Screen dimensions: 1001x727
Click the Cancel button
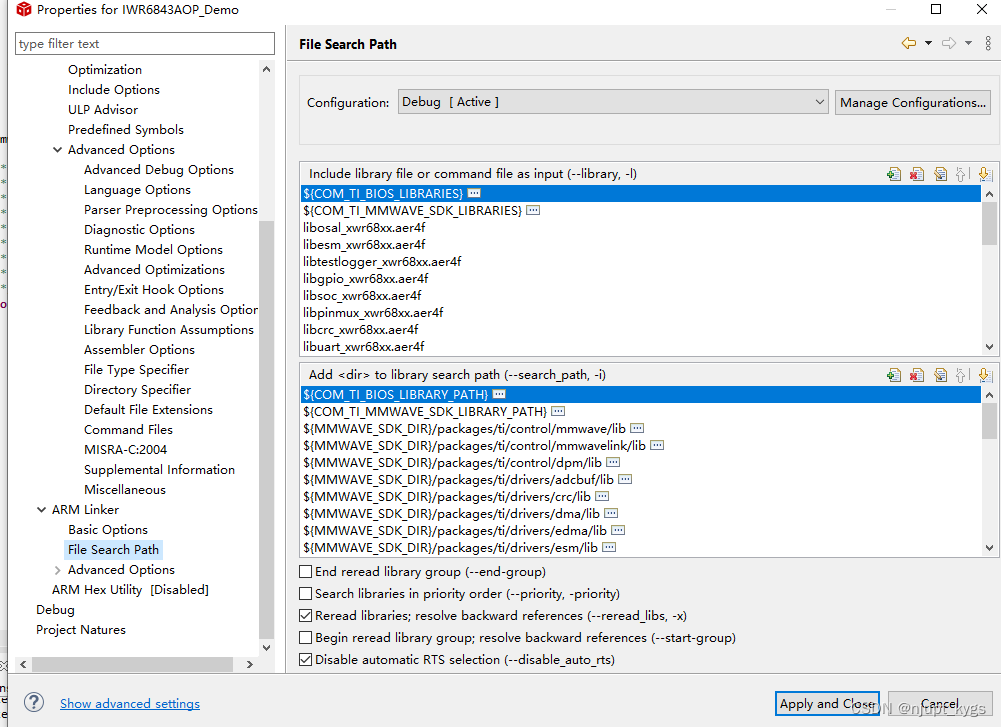pos(939,703)
